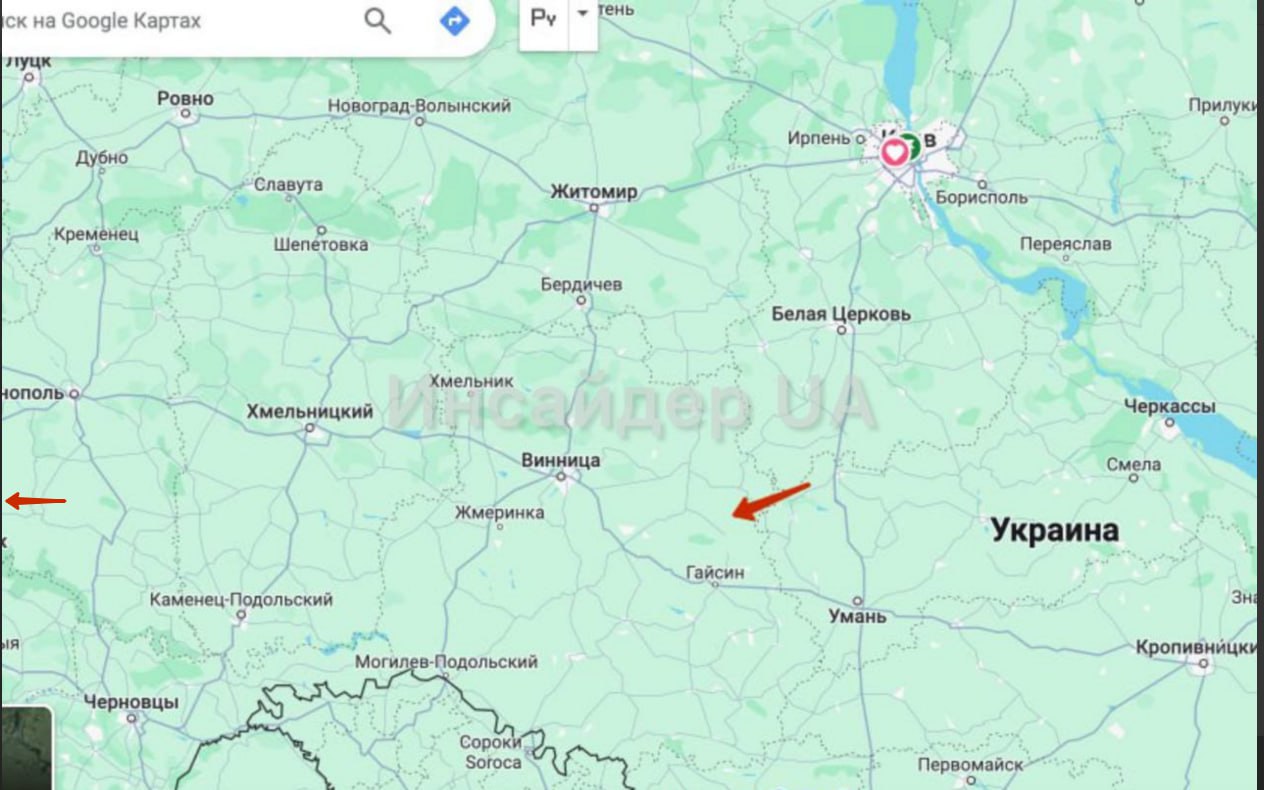Click the Белая Церковь city label
The width and height of the screenshot is (1264, 790).
coord(841,314)
